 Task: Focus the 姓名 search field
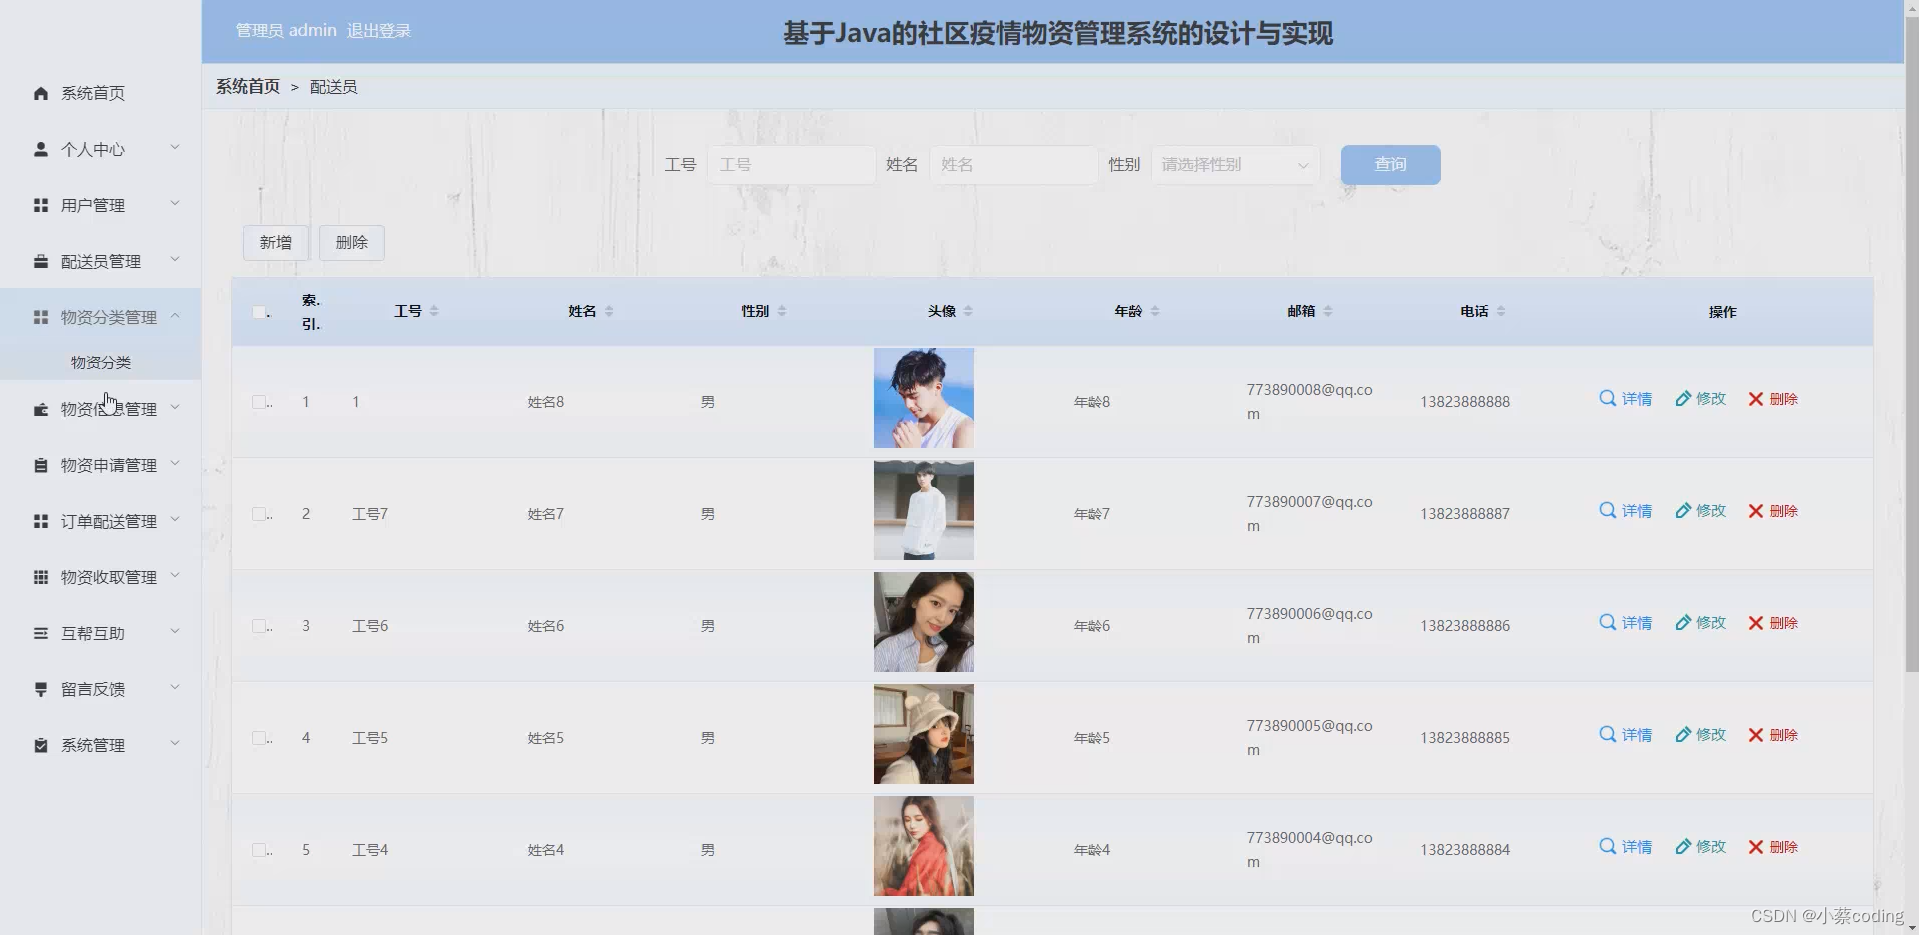coord(1014,165)
